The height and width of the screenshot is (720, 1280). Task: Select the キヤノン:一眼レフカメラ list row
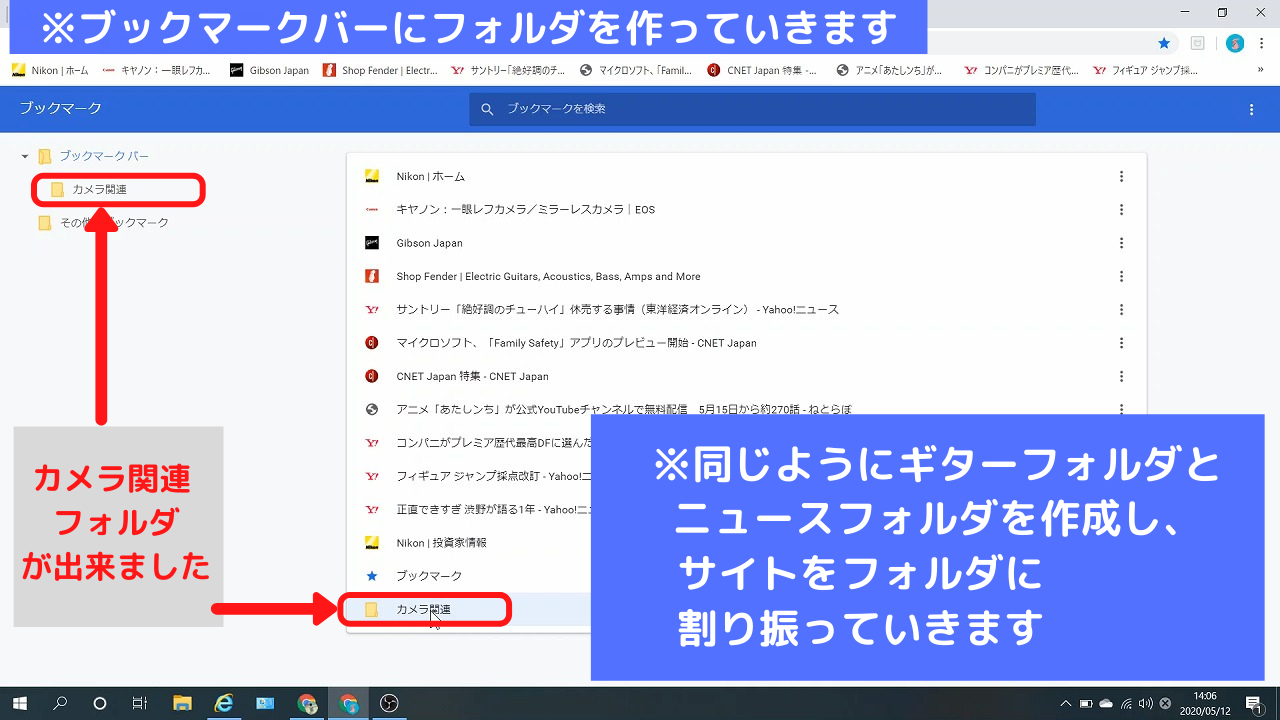point(746,210)
